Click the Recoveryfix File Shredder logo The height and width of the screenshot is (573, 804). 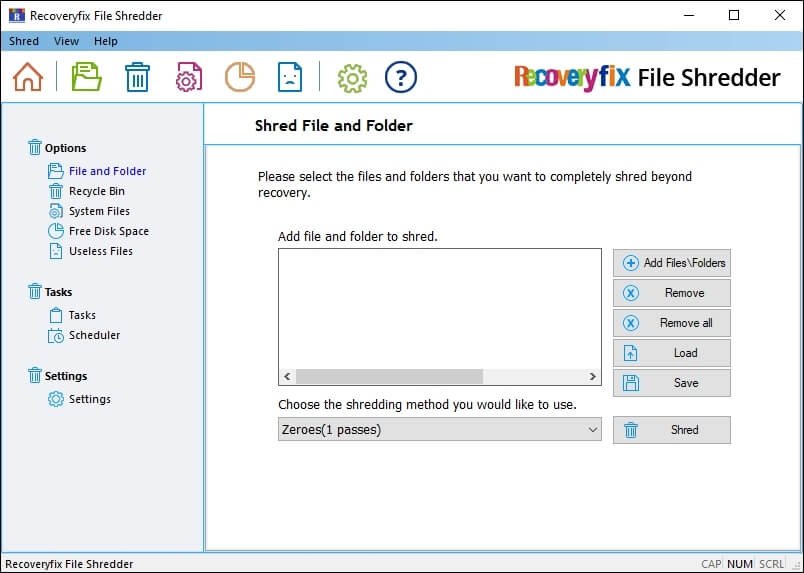647,77
